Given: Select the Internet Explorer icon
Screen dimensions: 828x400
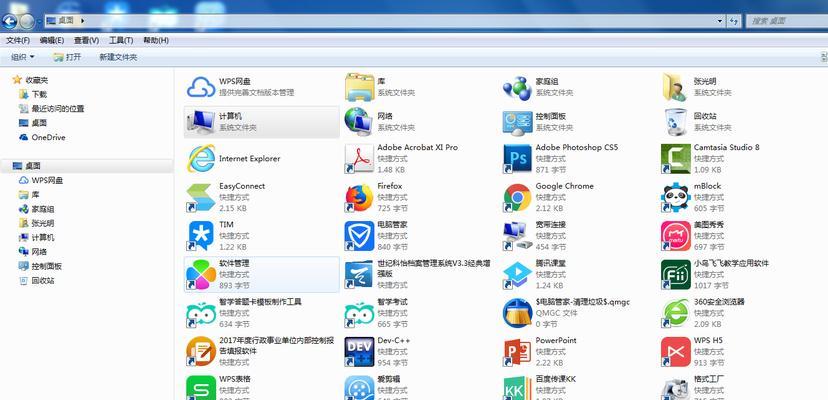Looking at the screenshot, I should (x=201, y=159).
